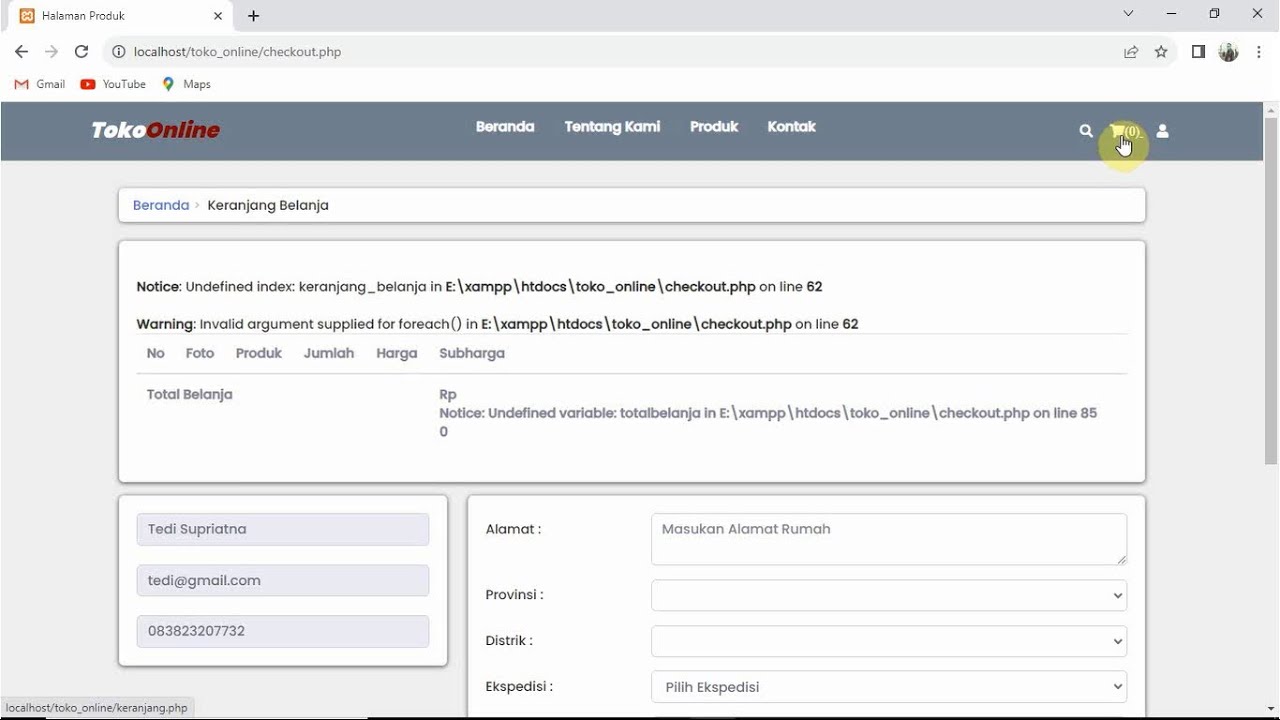Viewport: 1280px width, 720px height.
Task: Toggle the browser side panel icon
Action: coord(1198,52)
